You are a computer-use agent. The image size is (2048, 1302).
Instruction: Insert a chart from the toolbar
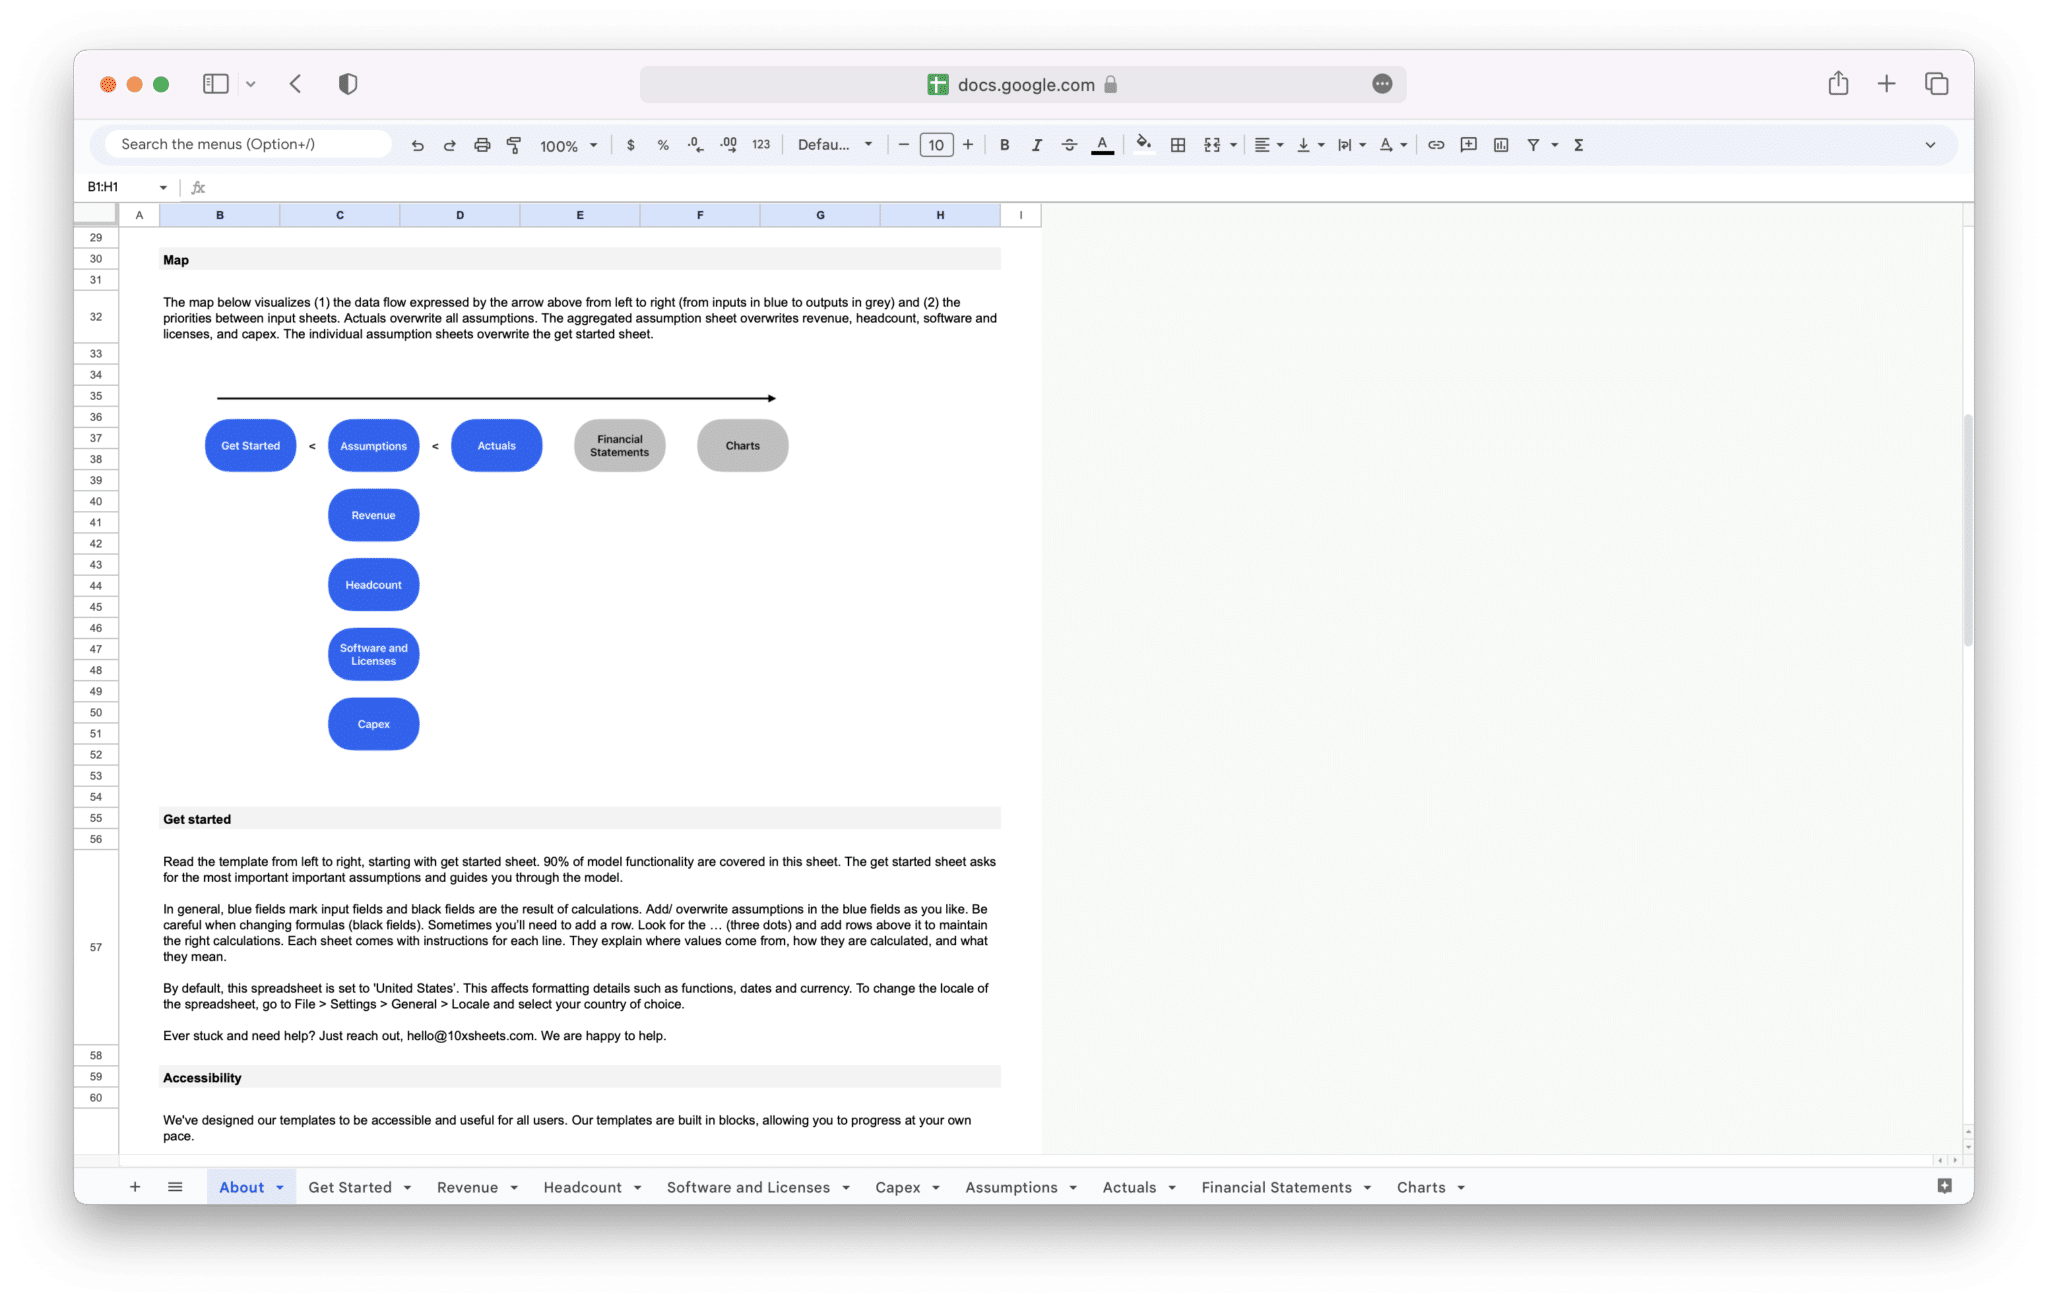pyautogui.click(x=1501, y=144)
